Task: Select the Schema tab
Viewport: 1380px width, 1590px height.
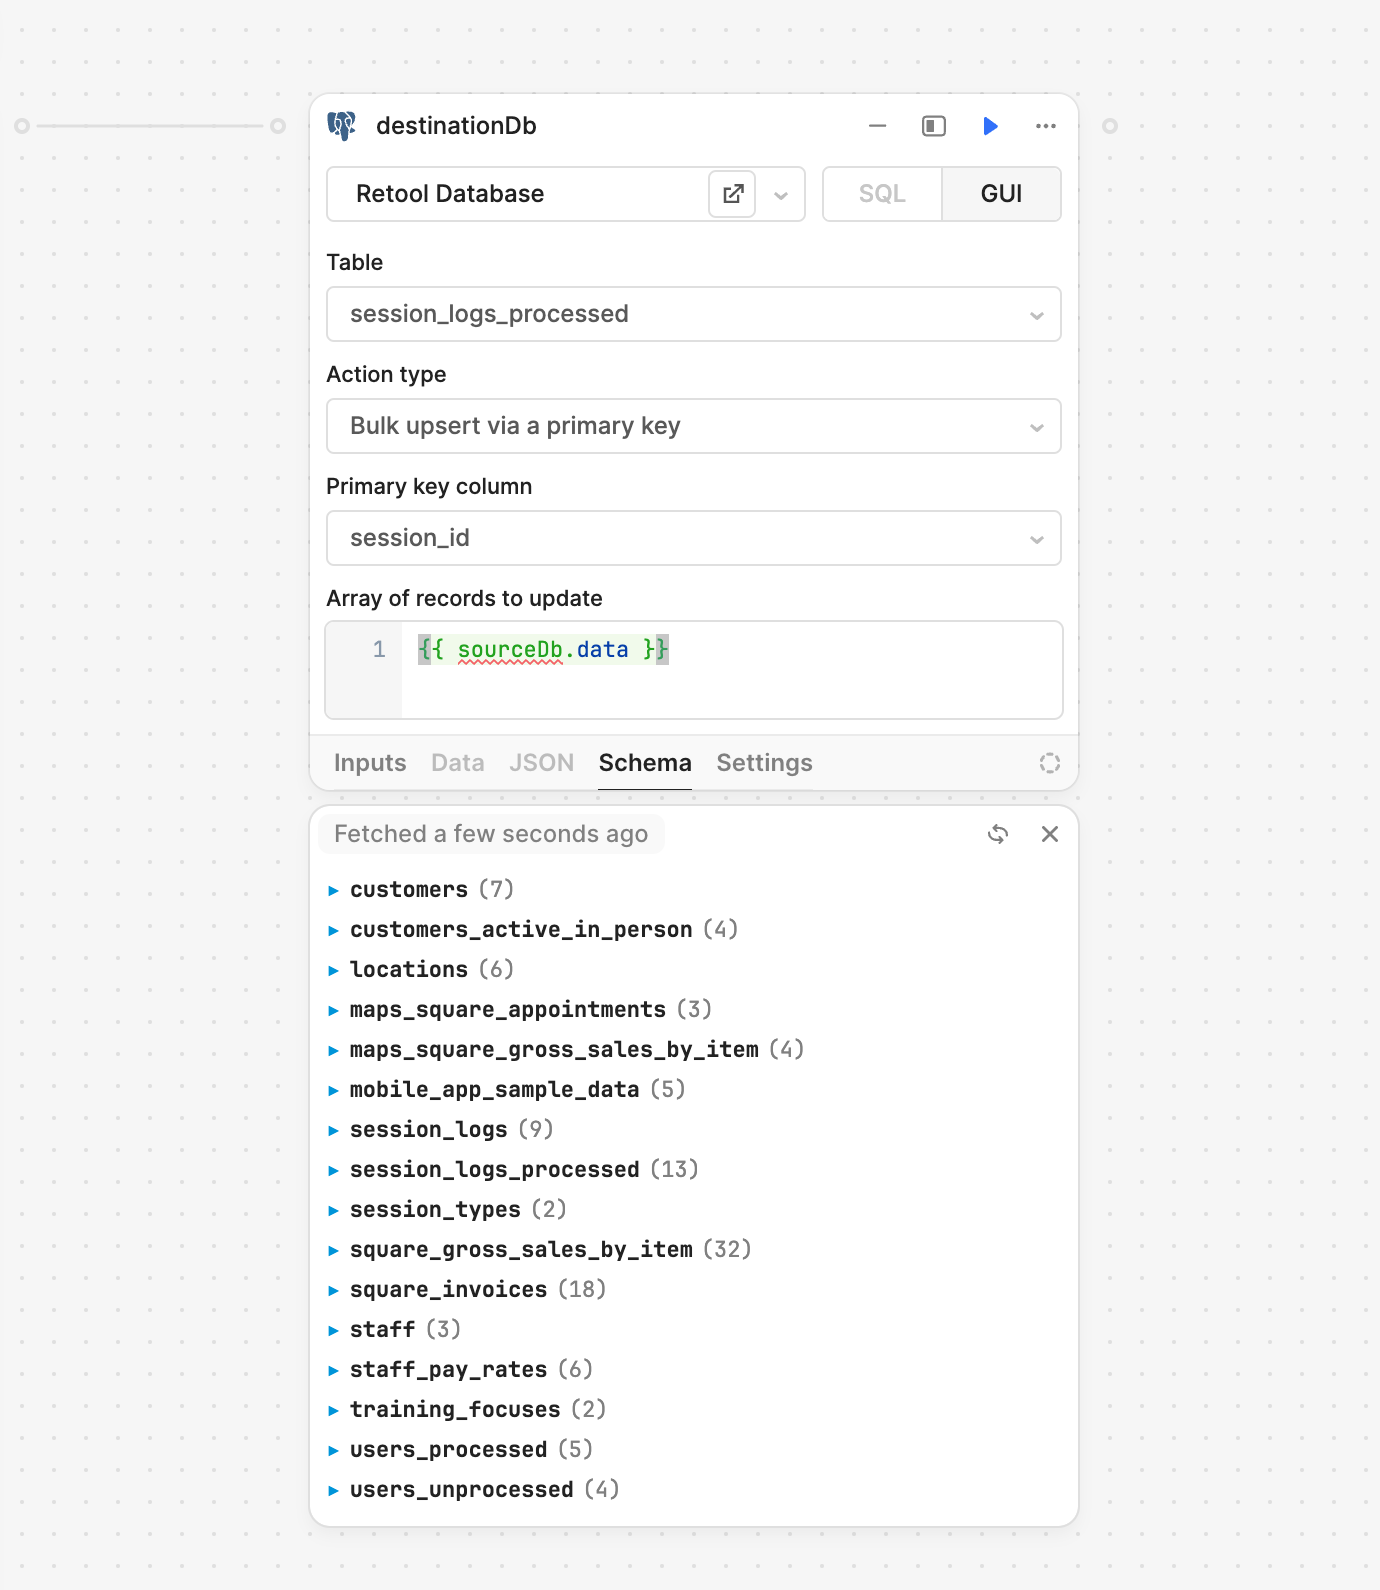Action: point(645,763)
